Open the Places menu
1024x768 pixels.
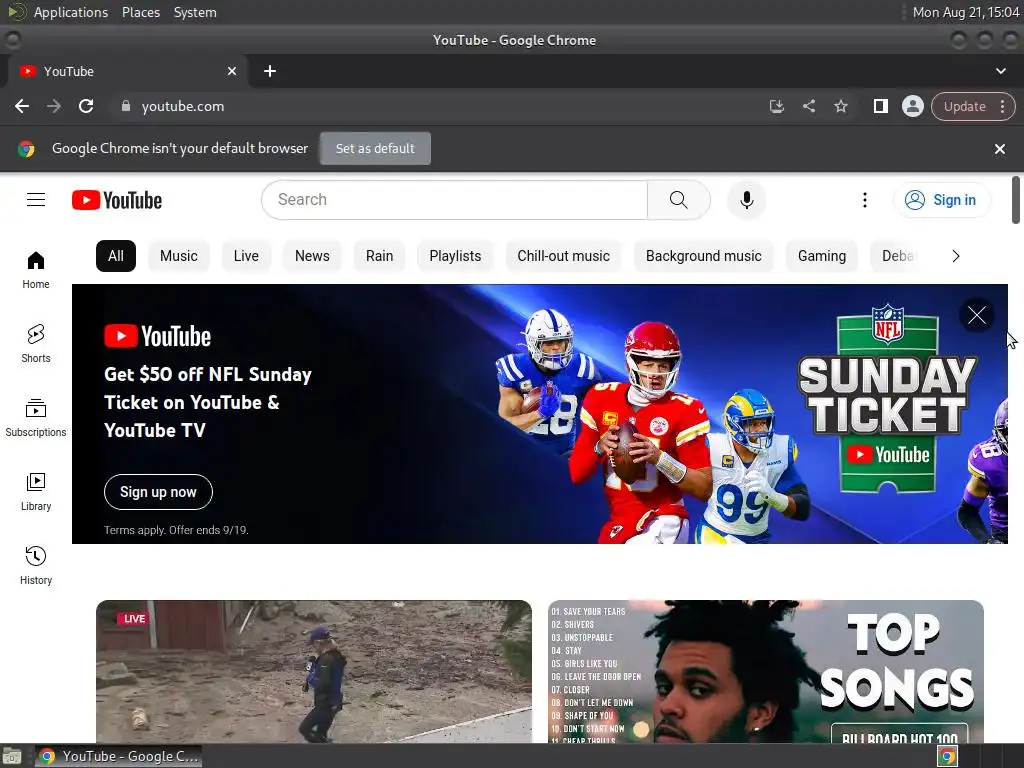pos(140,12)
